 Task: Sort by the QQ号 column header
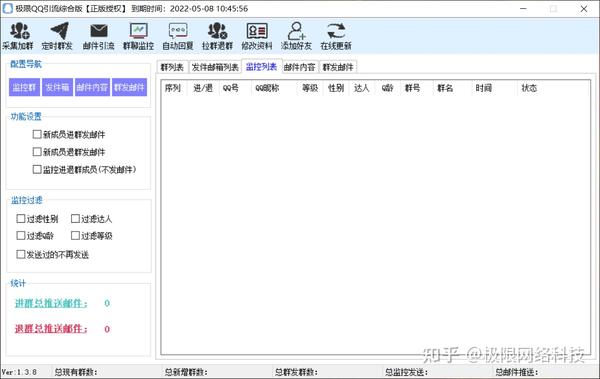pos(235,88)
